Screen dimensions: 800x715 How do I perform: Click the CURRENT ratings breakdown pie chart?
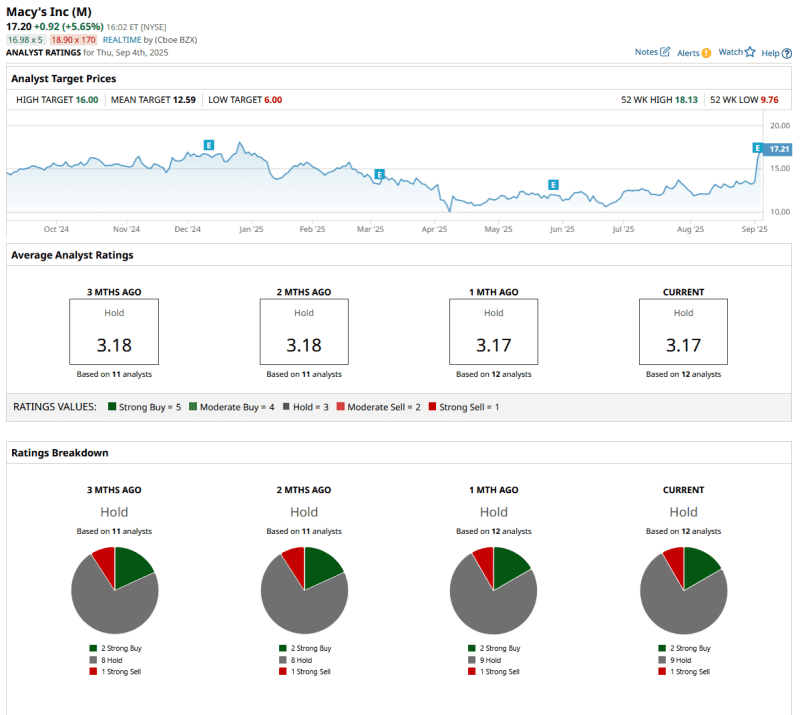683,589
